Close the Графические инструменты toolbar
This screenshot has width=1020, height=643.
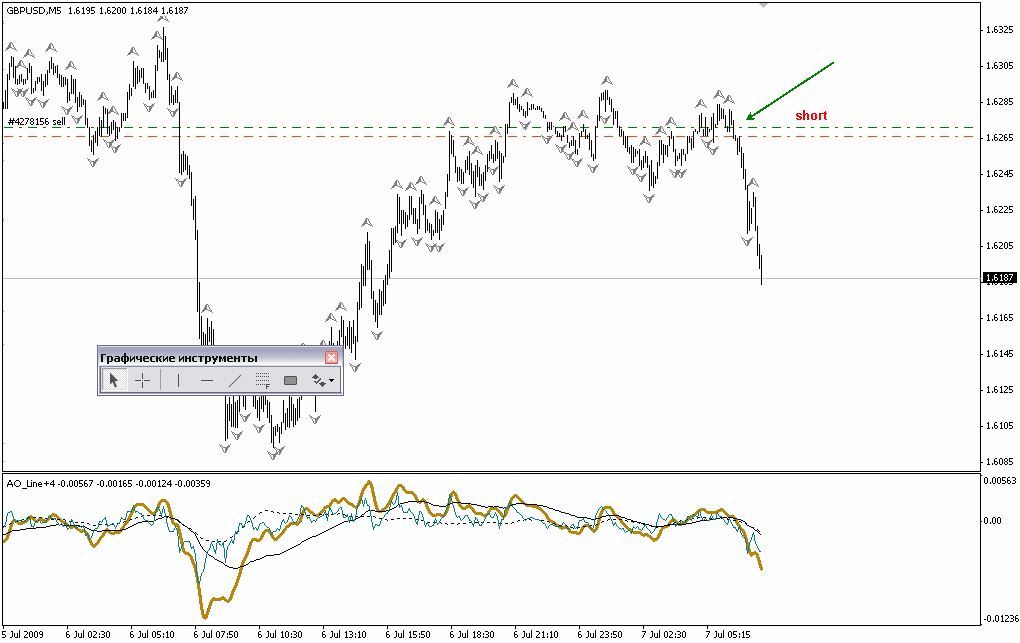click(x=332, y=357)
